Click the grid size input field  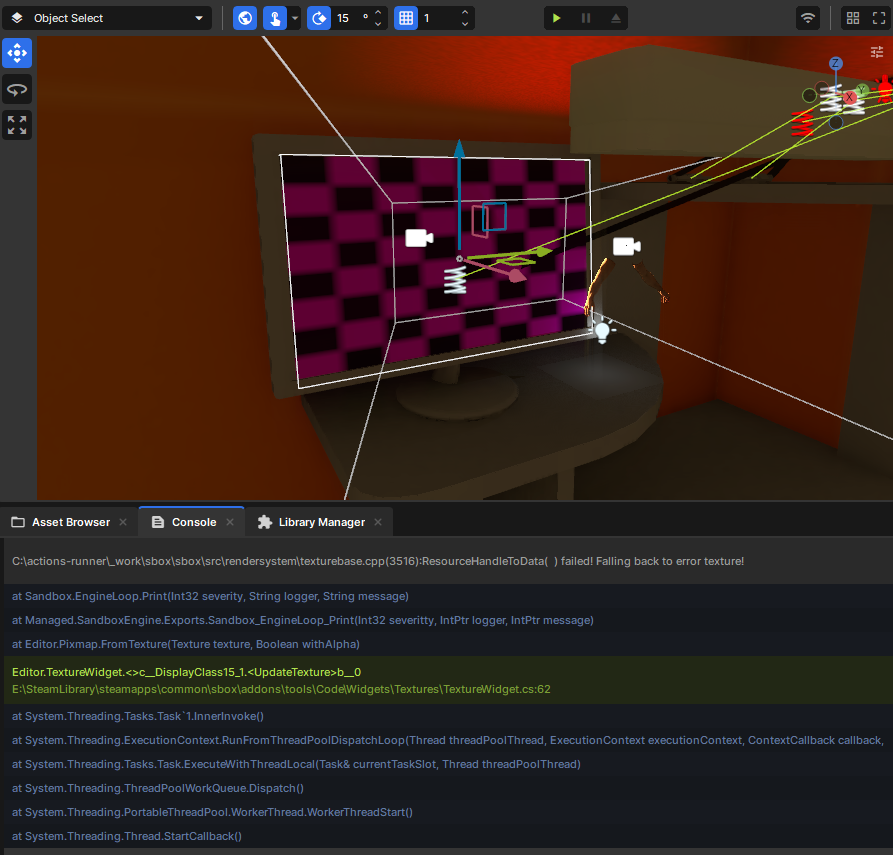(x=439, y=18)
